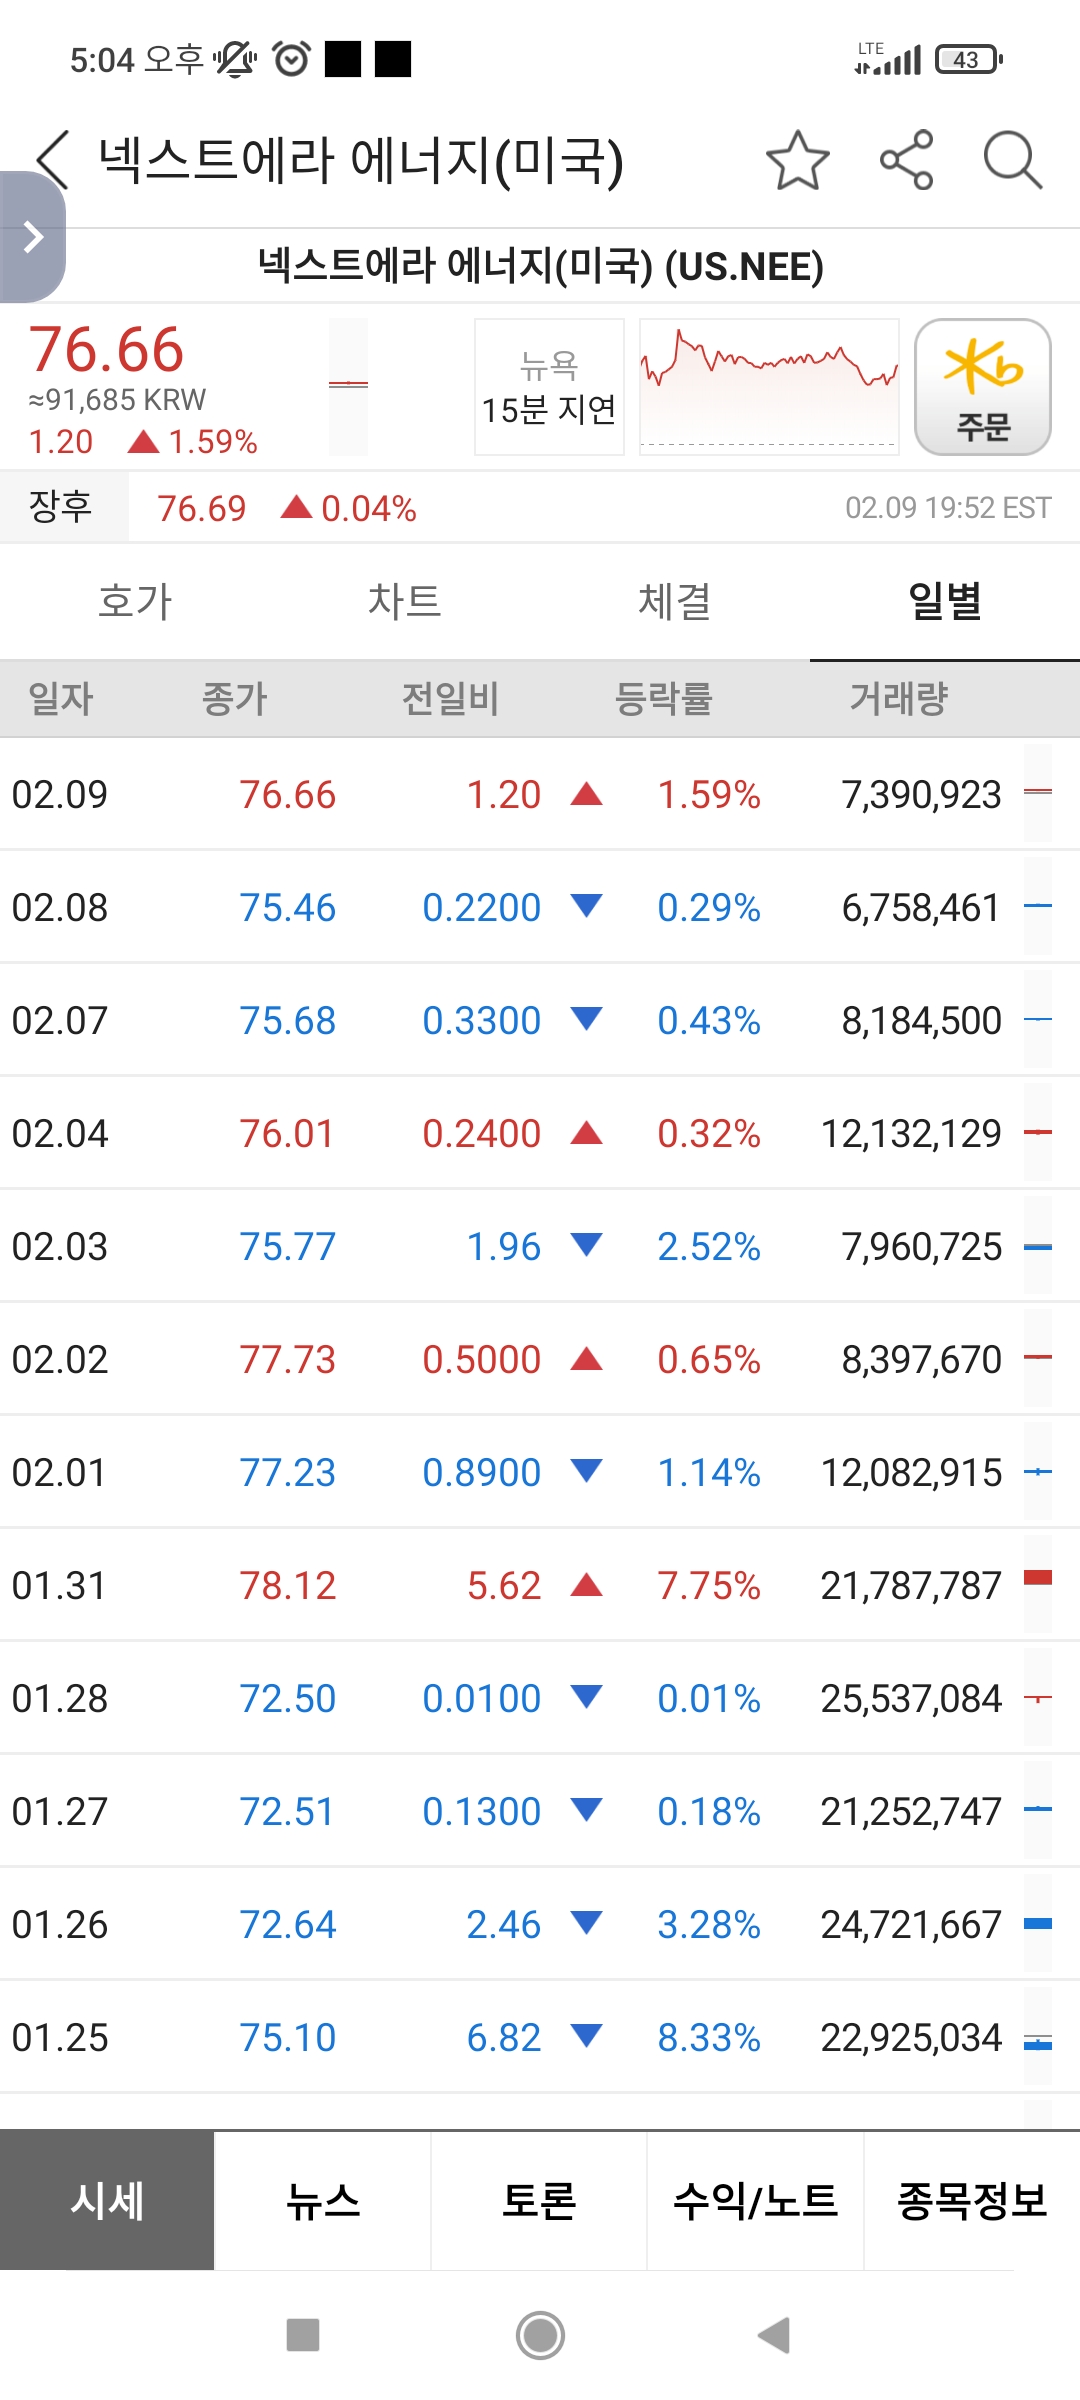Open the 토론 bottom tab
The image size is (1080, 2400).
pyautogui.click(x=539, y=2200)
